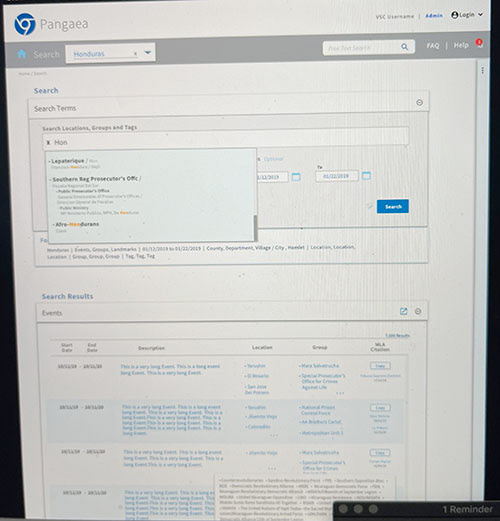
Task: Click the From date input field
Action: pyautogui.click(x=272, y=177)
